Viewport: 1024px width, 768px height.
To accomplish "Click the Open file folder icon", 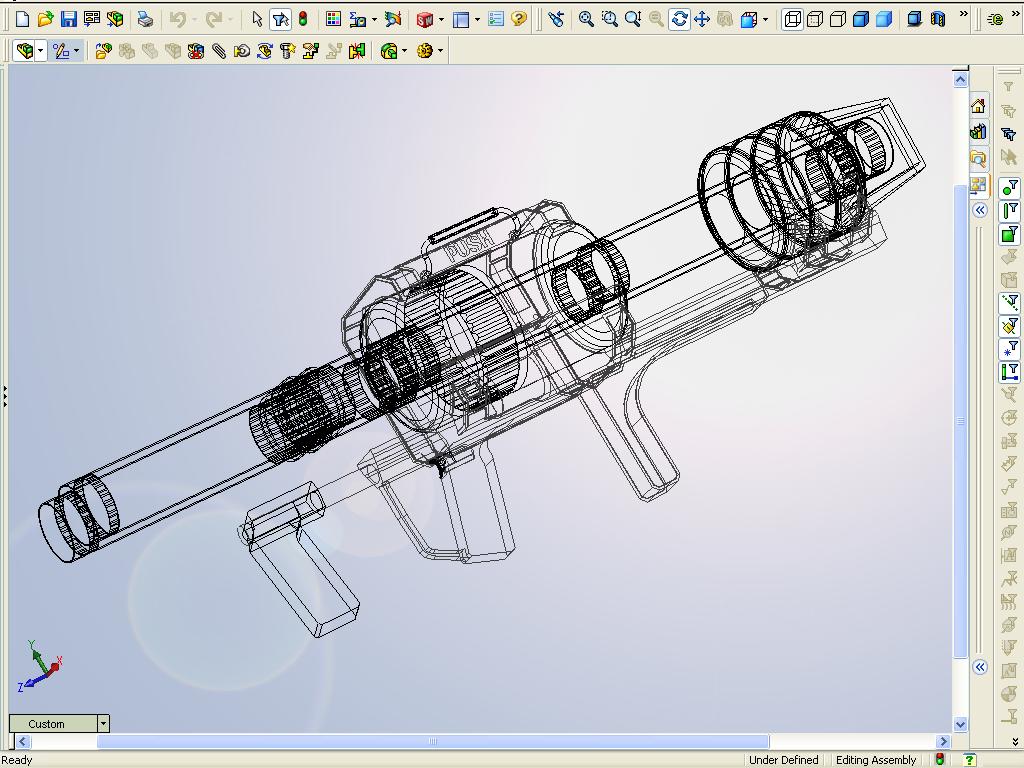I will [x=45, y=19].
